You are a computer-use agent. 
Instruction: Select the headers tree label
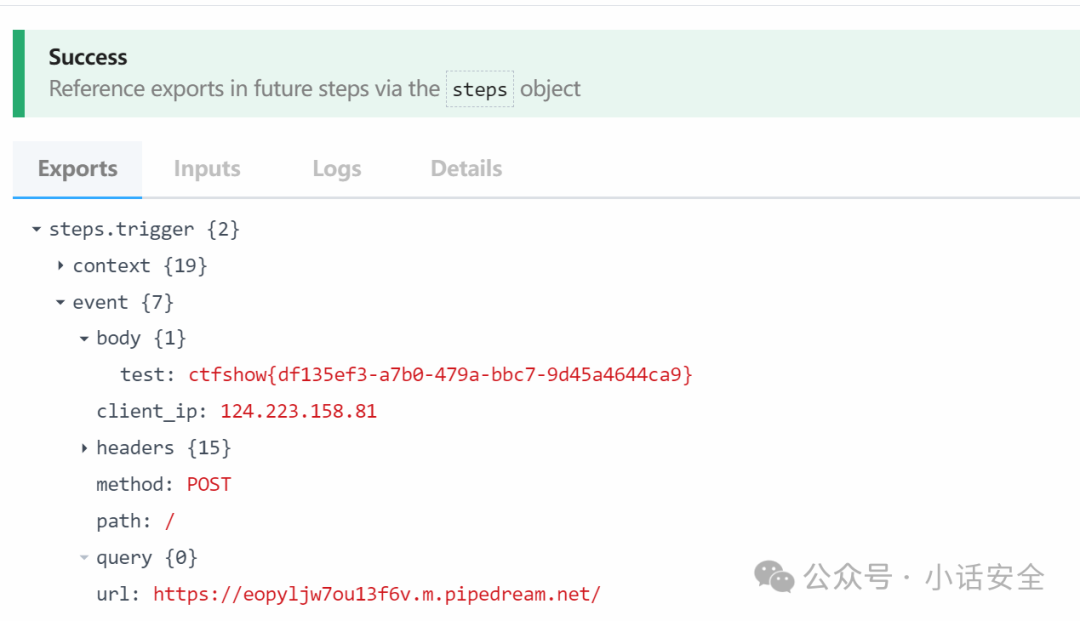(x=135, y=448)
